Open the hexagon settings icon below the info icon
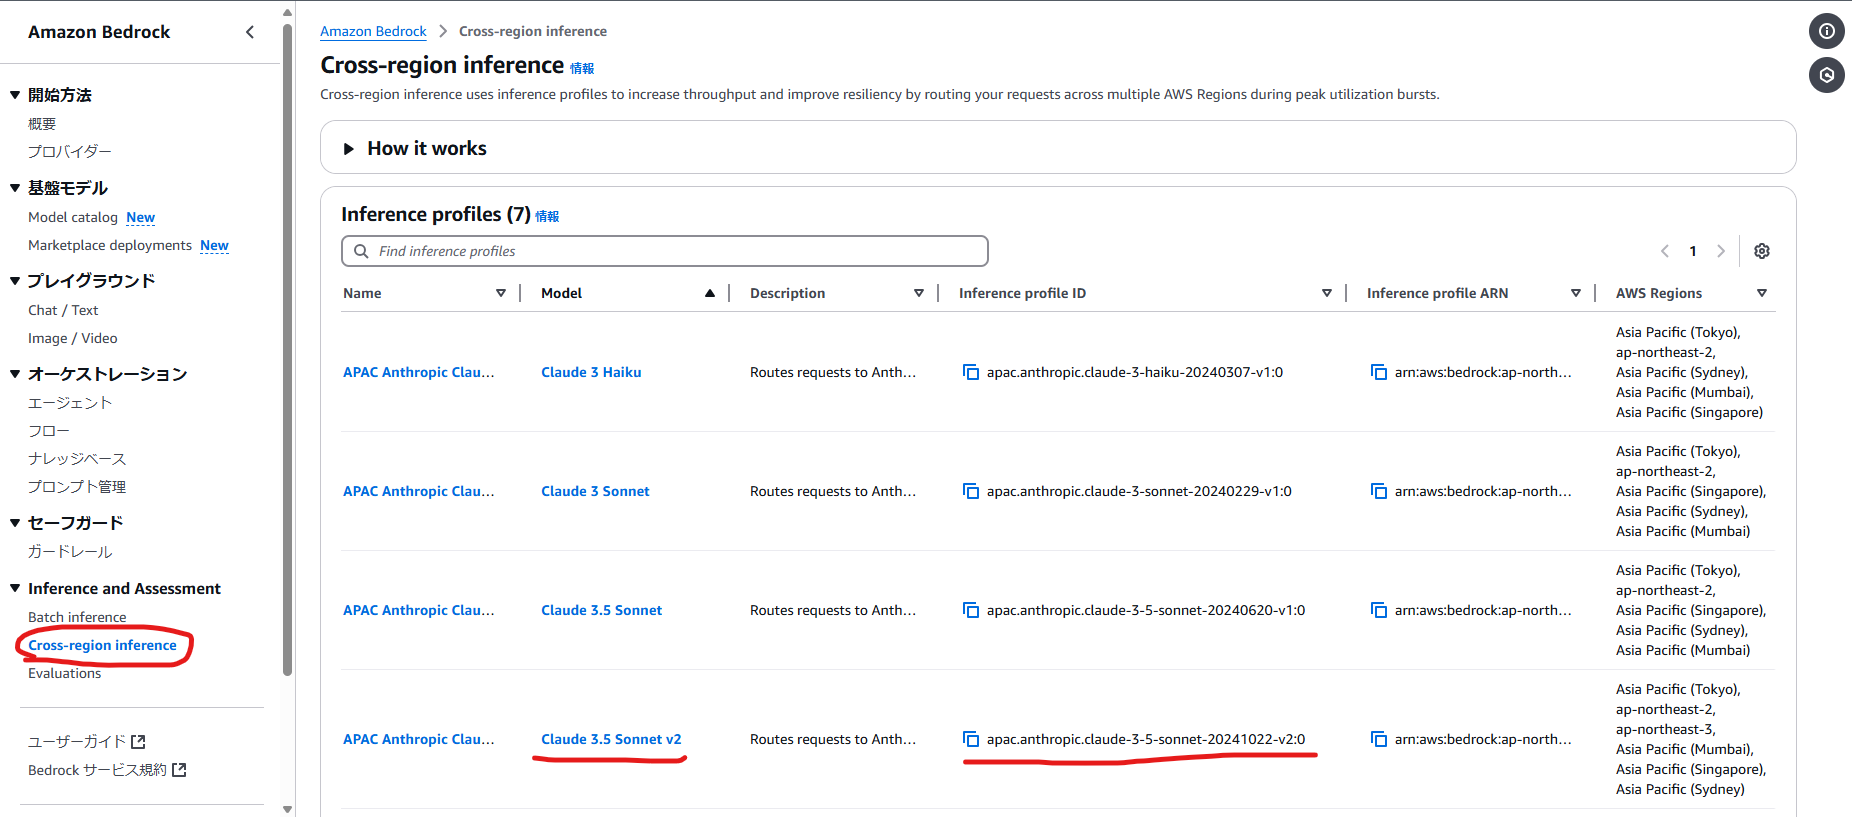The width and height of the screenshot is (1852, 817). (1826, 75)
